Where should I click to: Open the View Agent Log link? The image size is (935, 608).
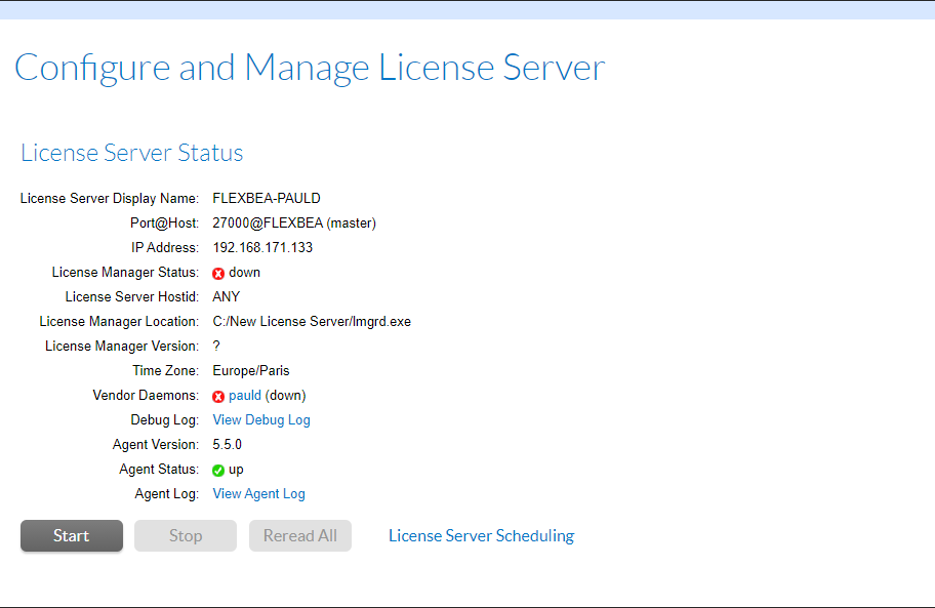click(258, 493)
